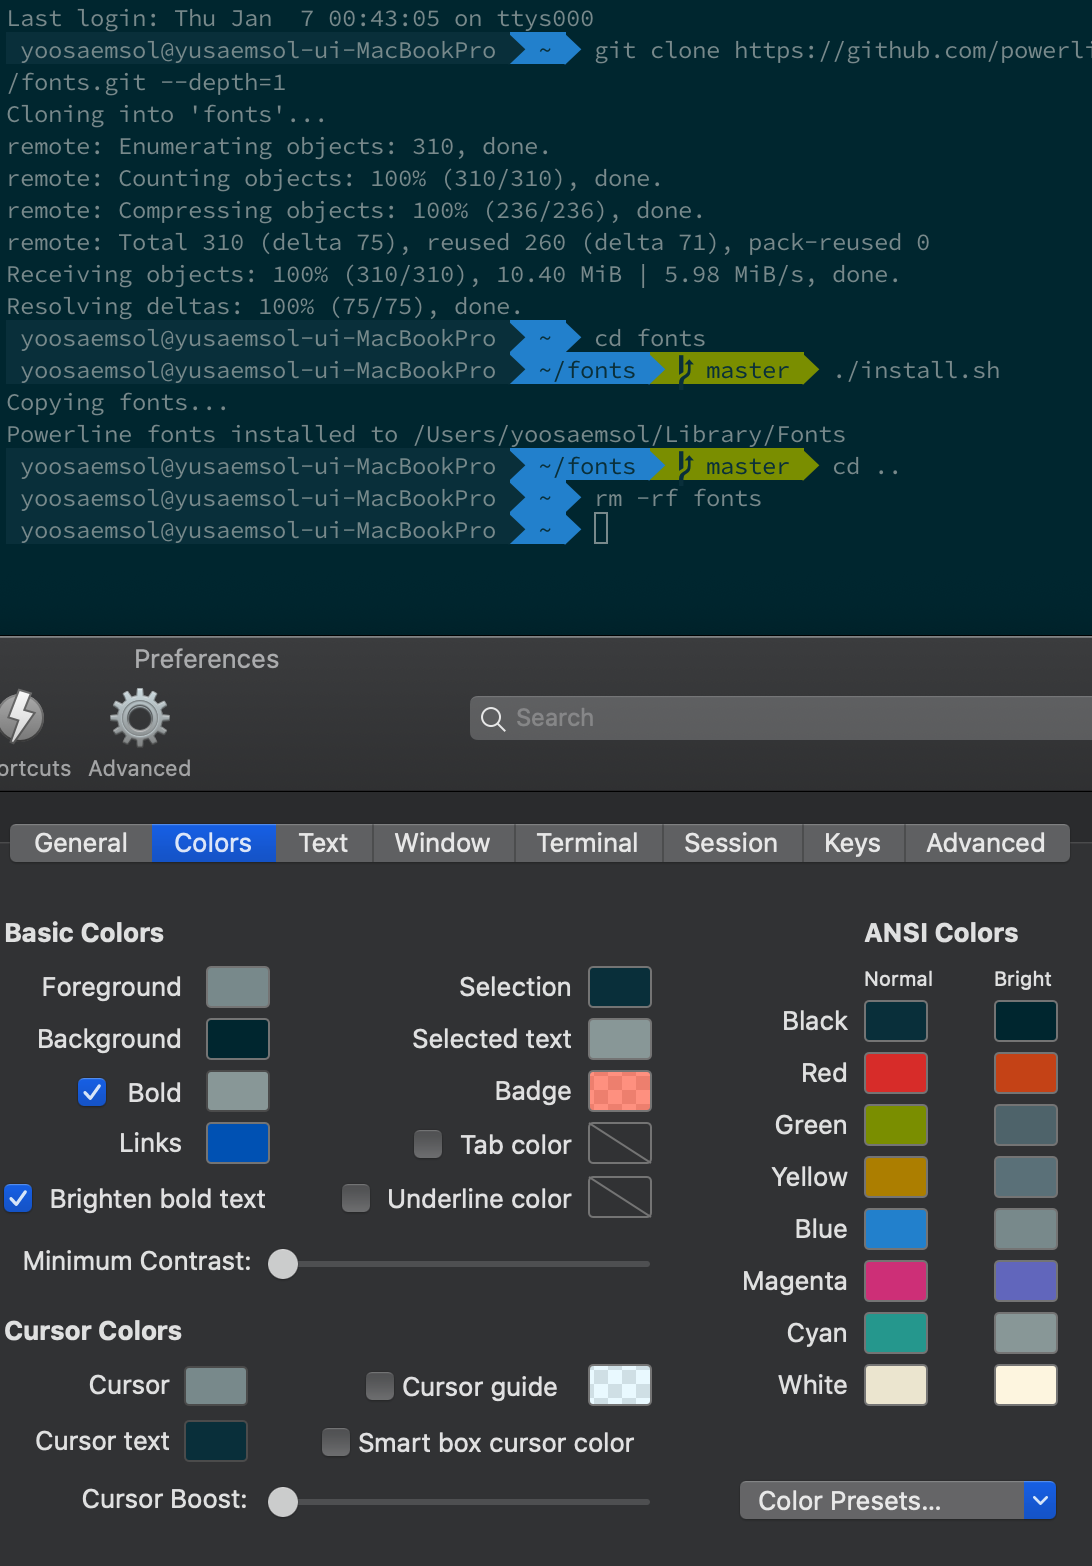Edit the Normal Blue ANSI swatch
Screen dimensions: 1092x1566
tap(896, 1229)
